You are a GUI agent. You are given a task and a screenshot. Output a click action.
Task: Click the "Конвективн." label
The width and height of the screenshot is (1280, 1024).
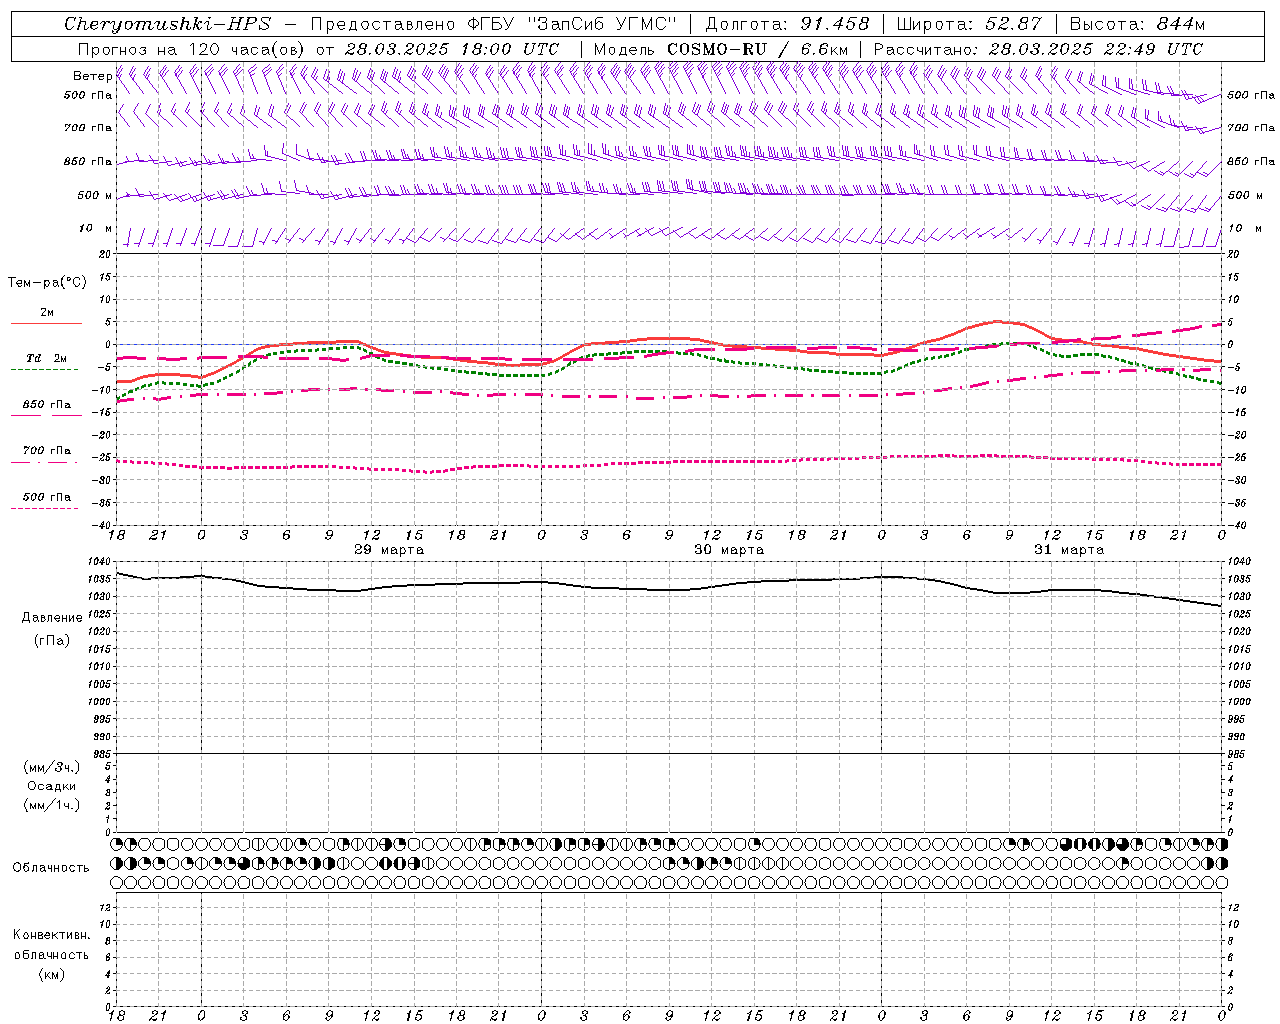tap(52, 935)
